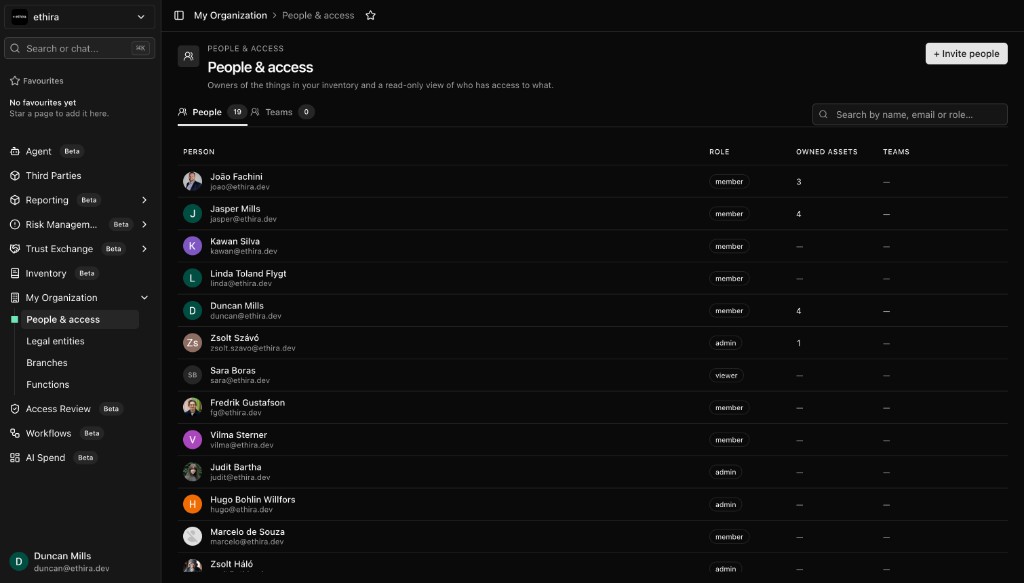Viewport: 1024px width, 583px height.
Task: Open the Agent section icon
Action: [x=14, y=151]
